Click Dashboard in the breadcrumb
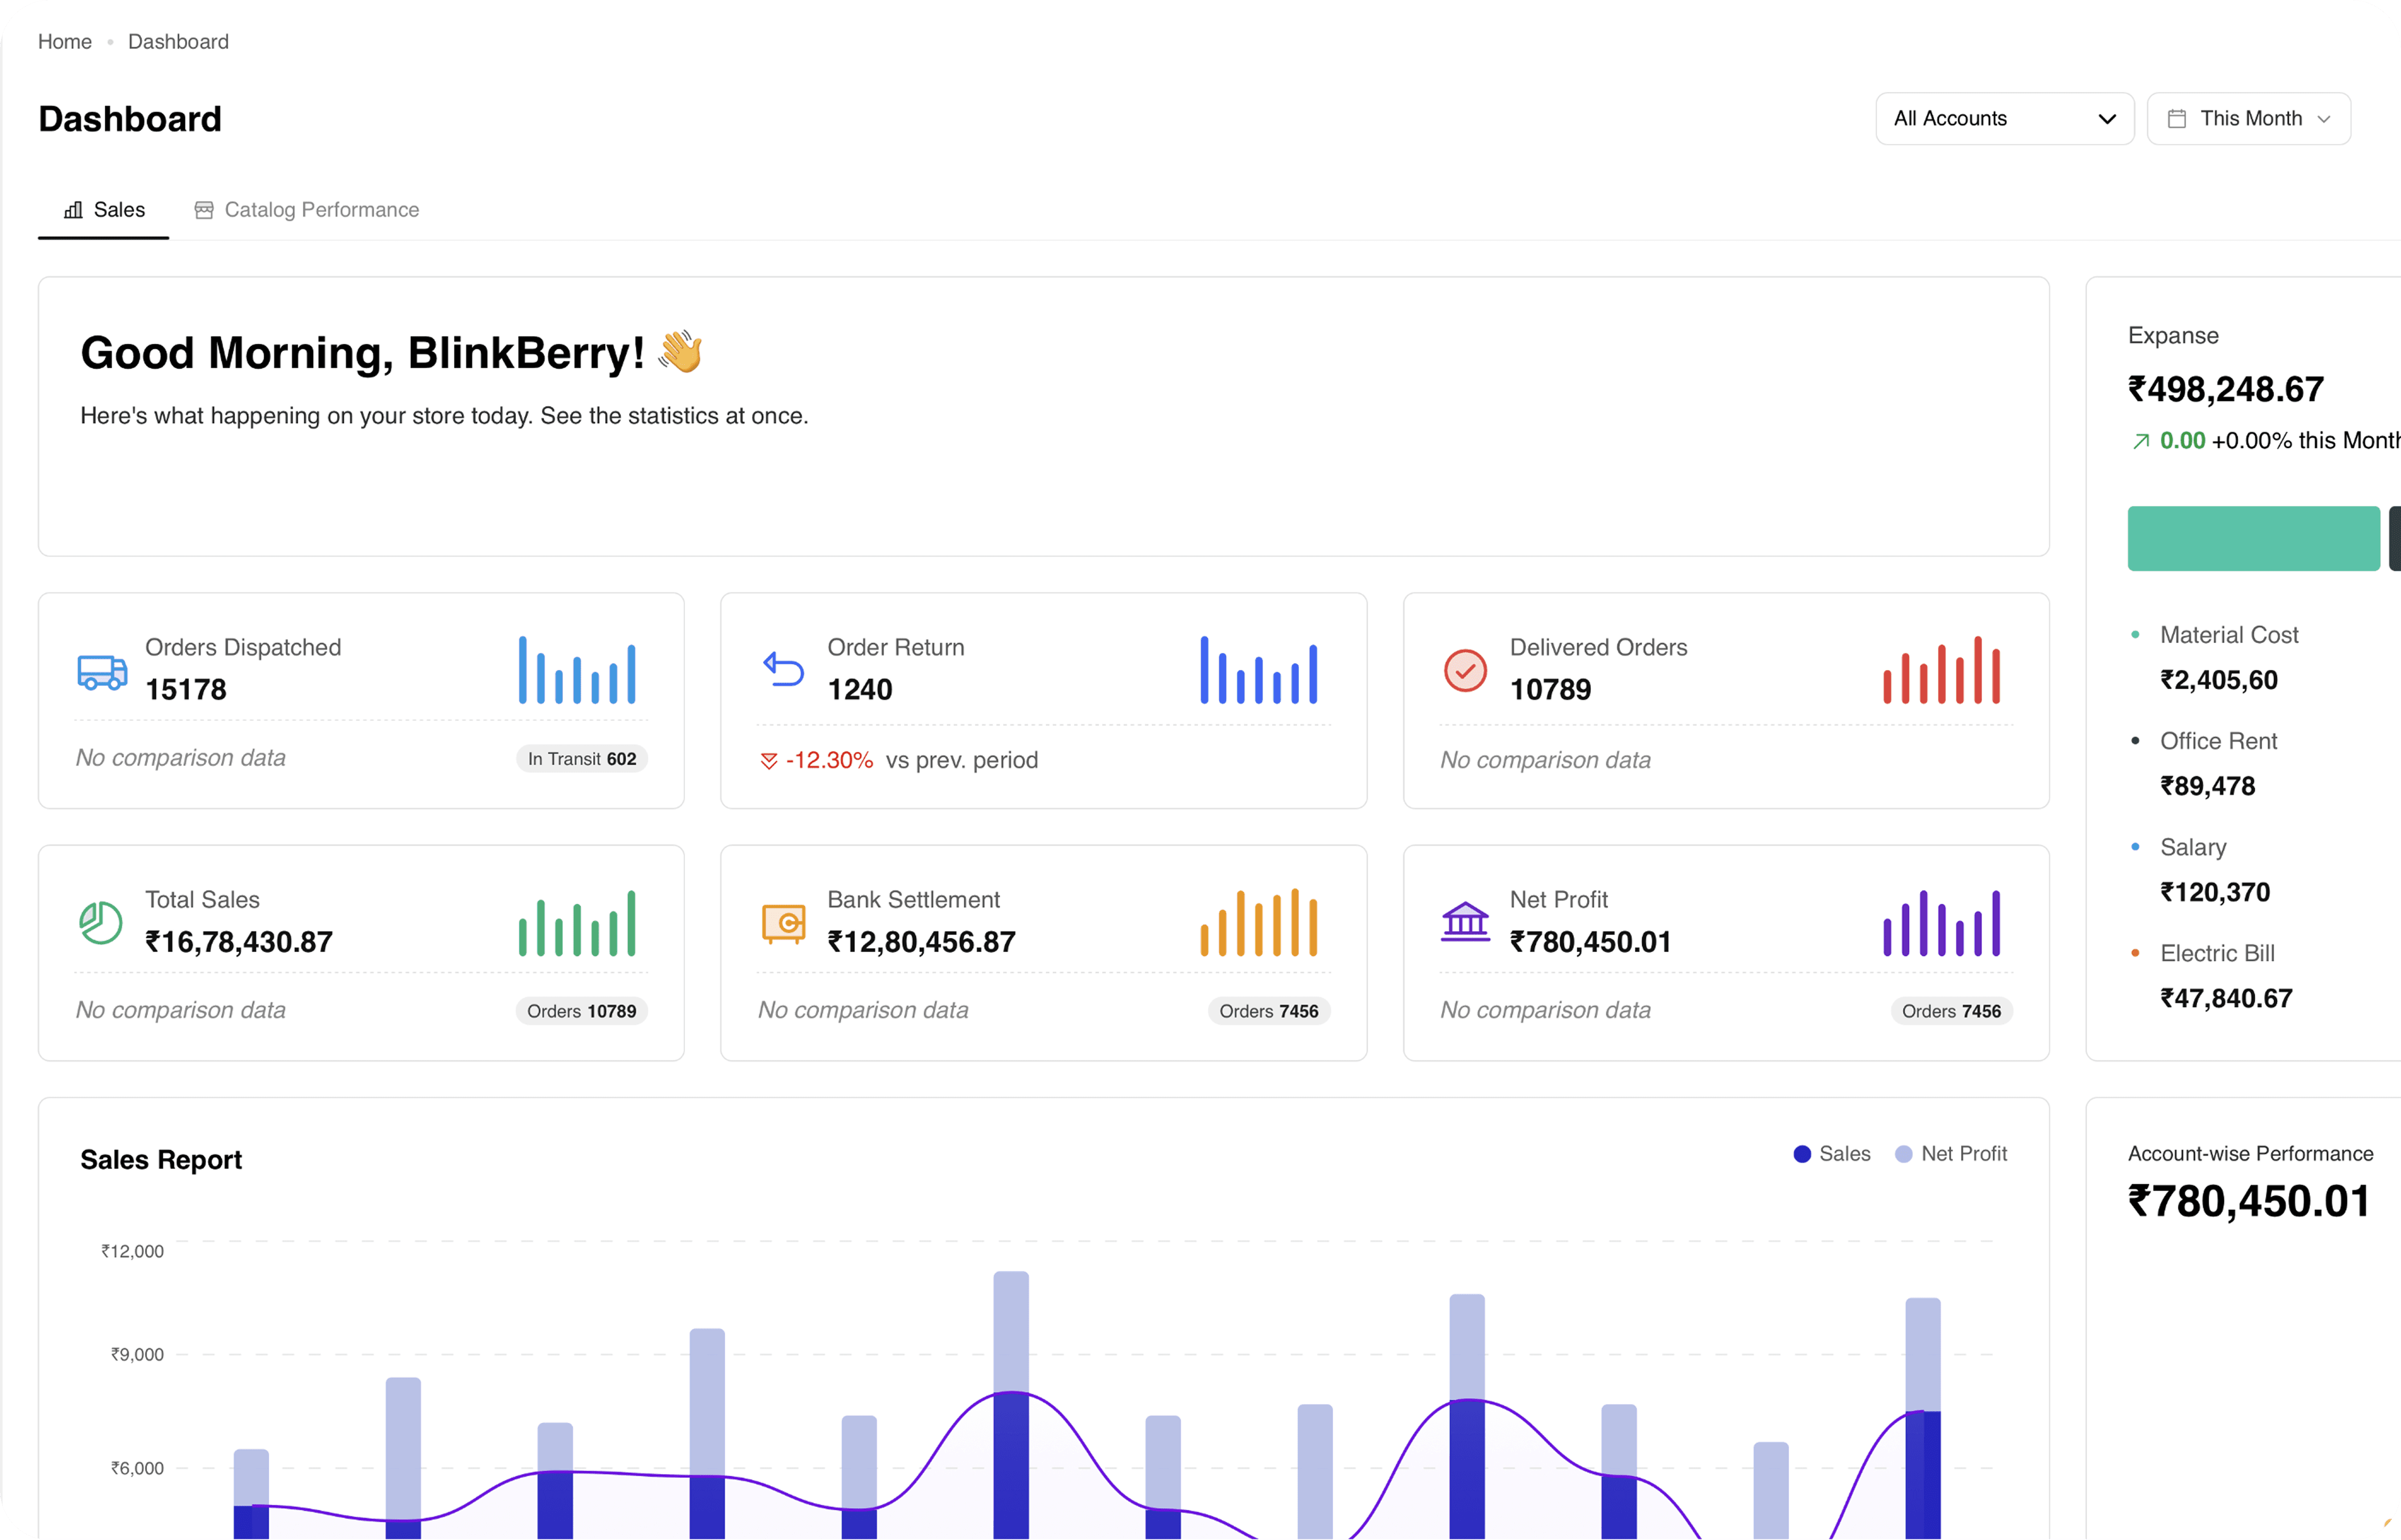2401x1540 pixels. [x=178, y=42]
